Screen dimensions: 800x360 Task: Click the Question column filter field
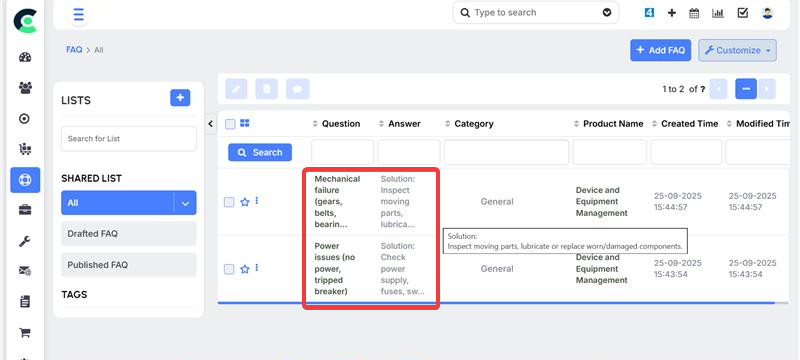tap(343, 152)
